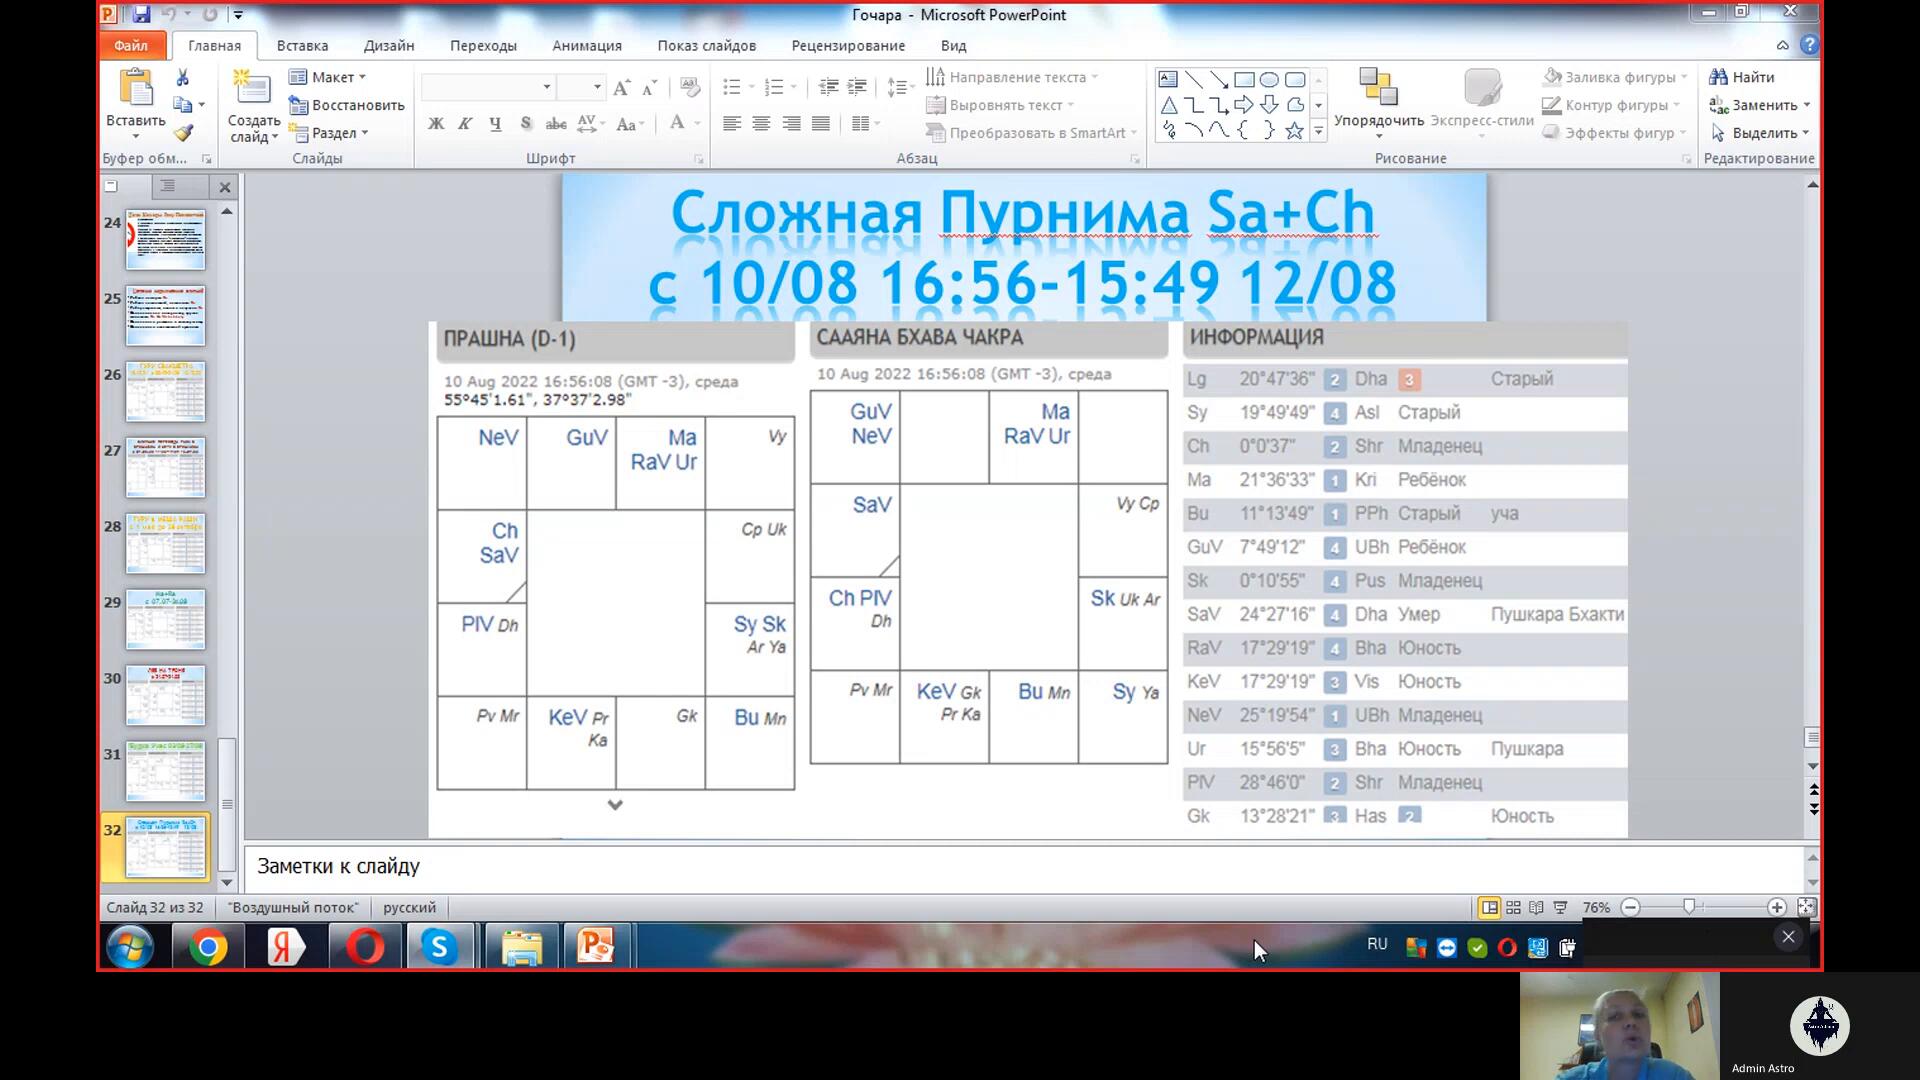Select the rectangle shape in shapes gallery
The image size is (1920, 1080).
coord(1244,80)
